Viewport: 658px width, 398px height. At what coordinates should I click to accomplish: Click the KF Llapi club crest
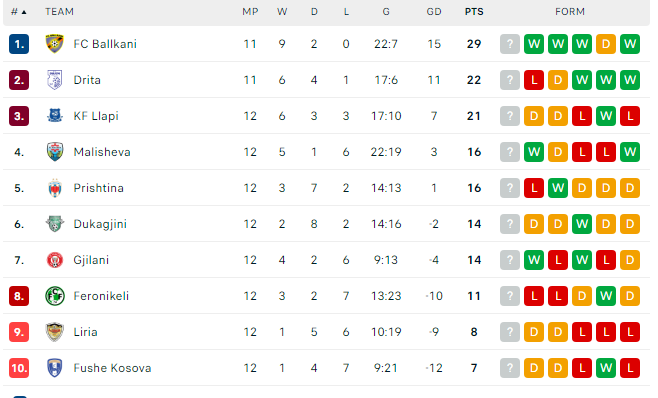point(55,116)
